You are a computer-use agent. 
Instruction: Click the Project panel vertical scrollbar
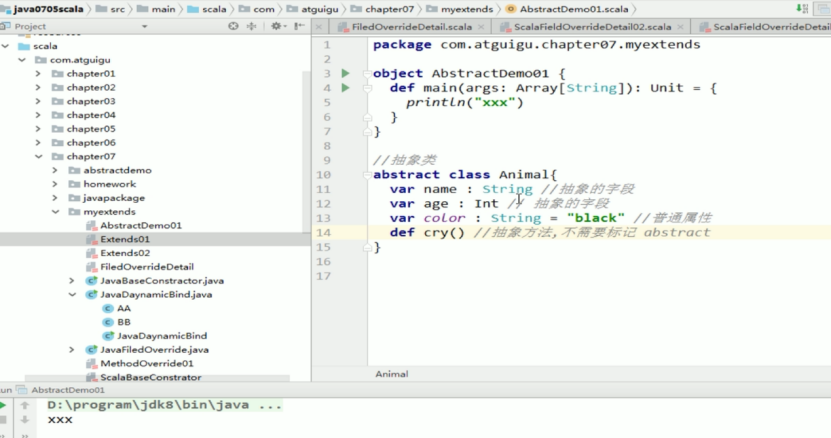click(x=306, y=151)
